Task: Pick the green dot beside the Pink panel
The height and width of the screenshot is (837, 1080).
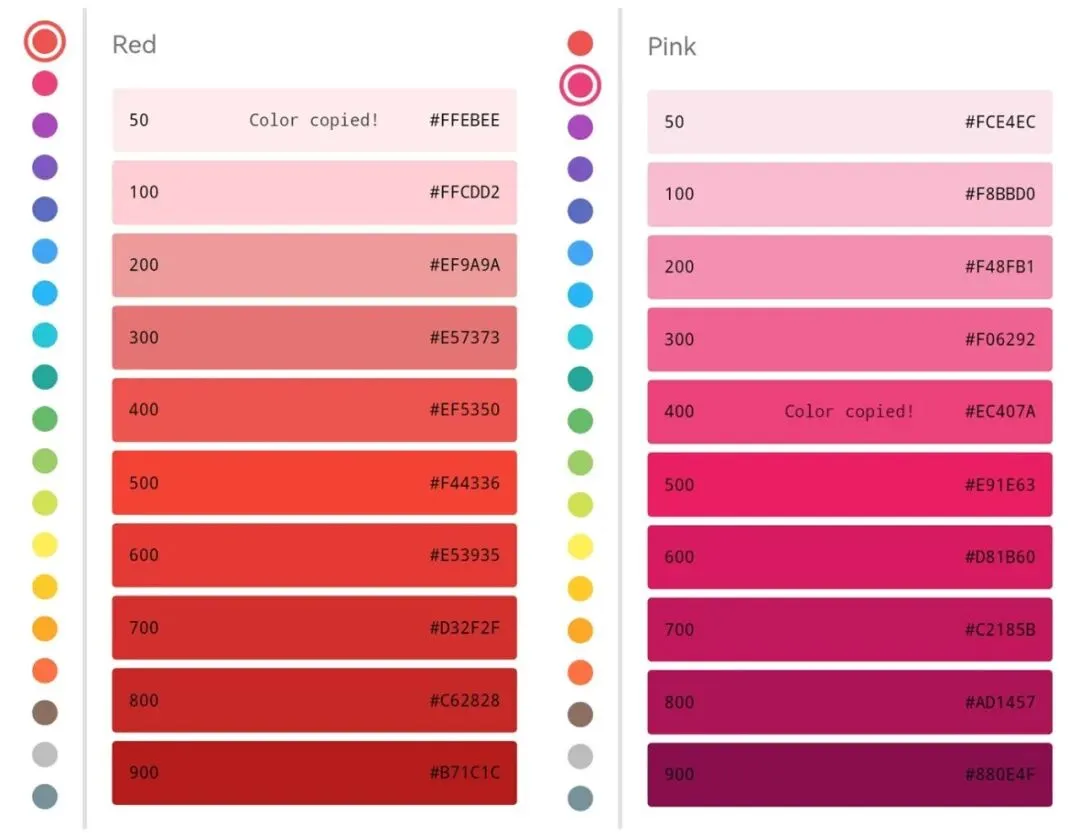Action: 580,421
